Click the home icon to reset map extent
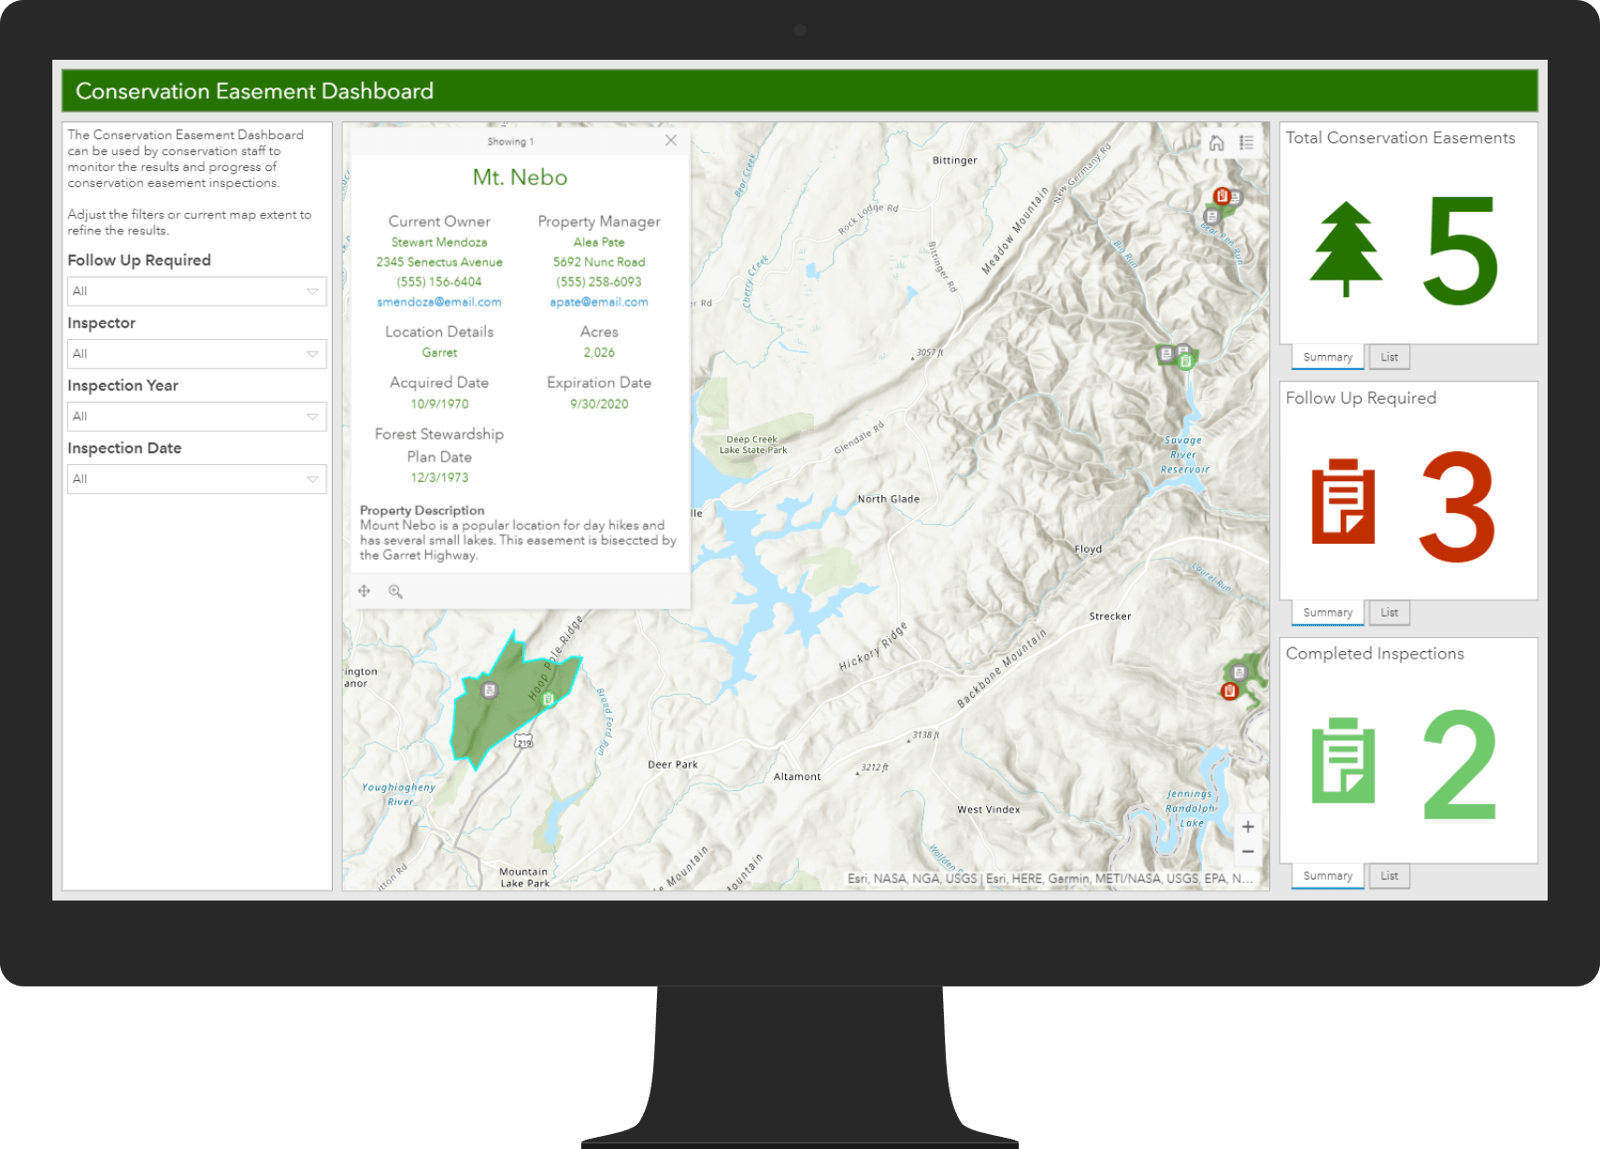The height and width of the screenshot is (1149, 1600). click(x=1217, y=143)
